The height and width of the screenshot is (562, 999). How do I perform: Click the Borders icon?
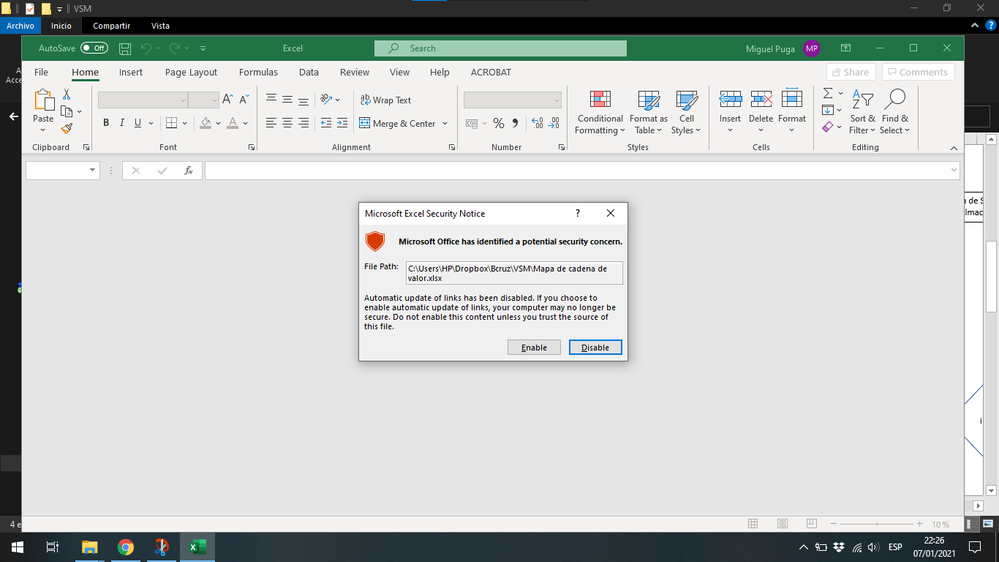pyautogui.click(x=171, y=123)
